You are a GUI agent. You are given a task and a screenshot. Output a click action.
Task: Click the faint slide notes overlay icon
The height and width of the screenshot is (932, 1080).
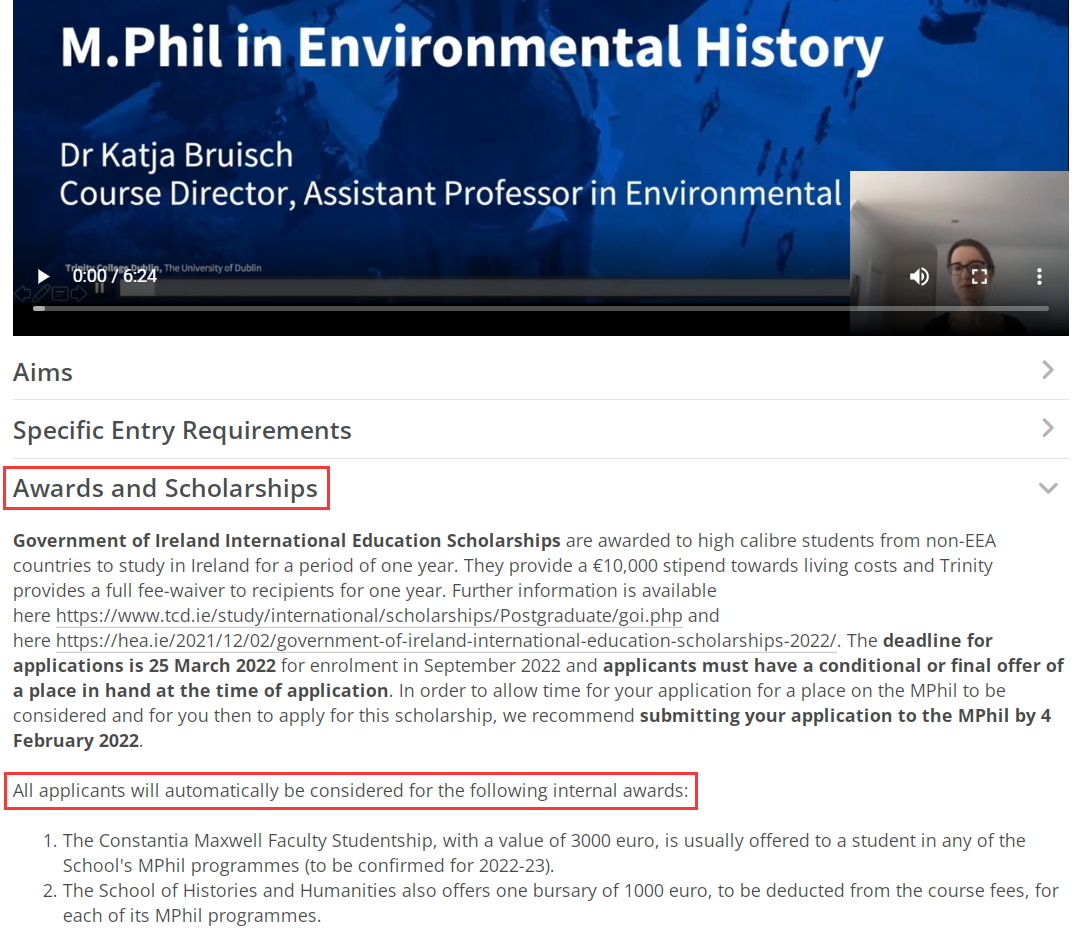60,294
